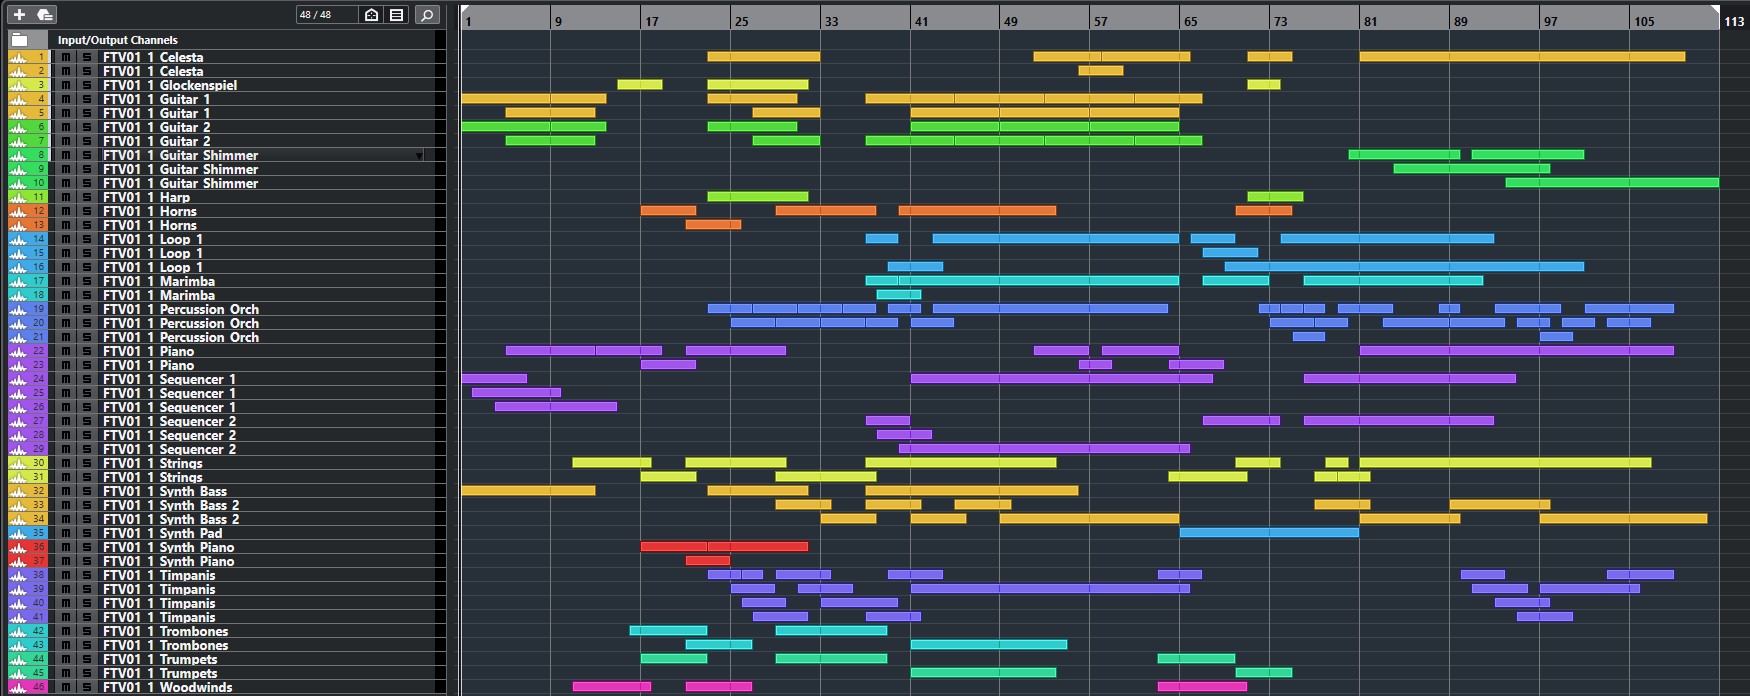Open the track presets icon beside Add Track
This screenshot has height=696, width=1750.
point(44,15)
